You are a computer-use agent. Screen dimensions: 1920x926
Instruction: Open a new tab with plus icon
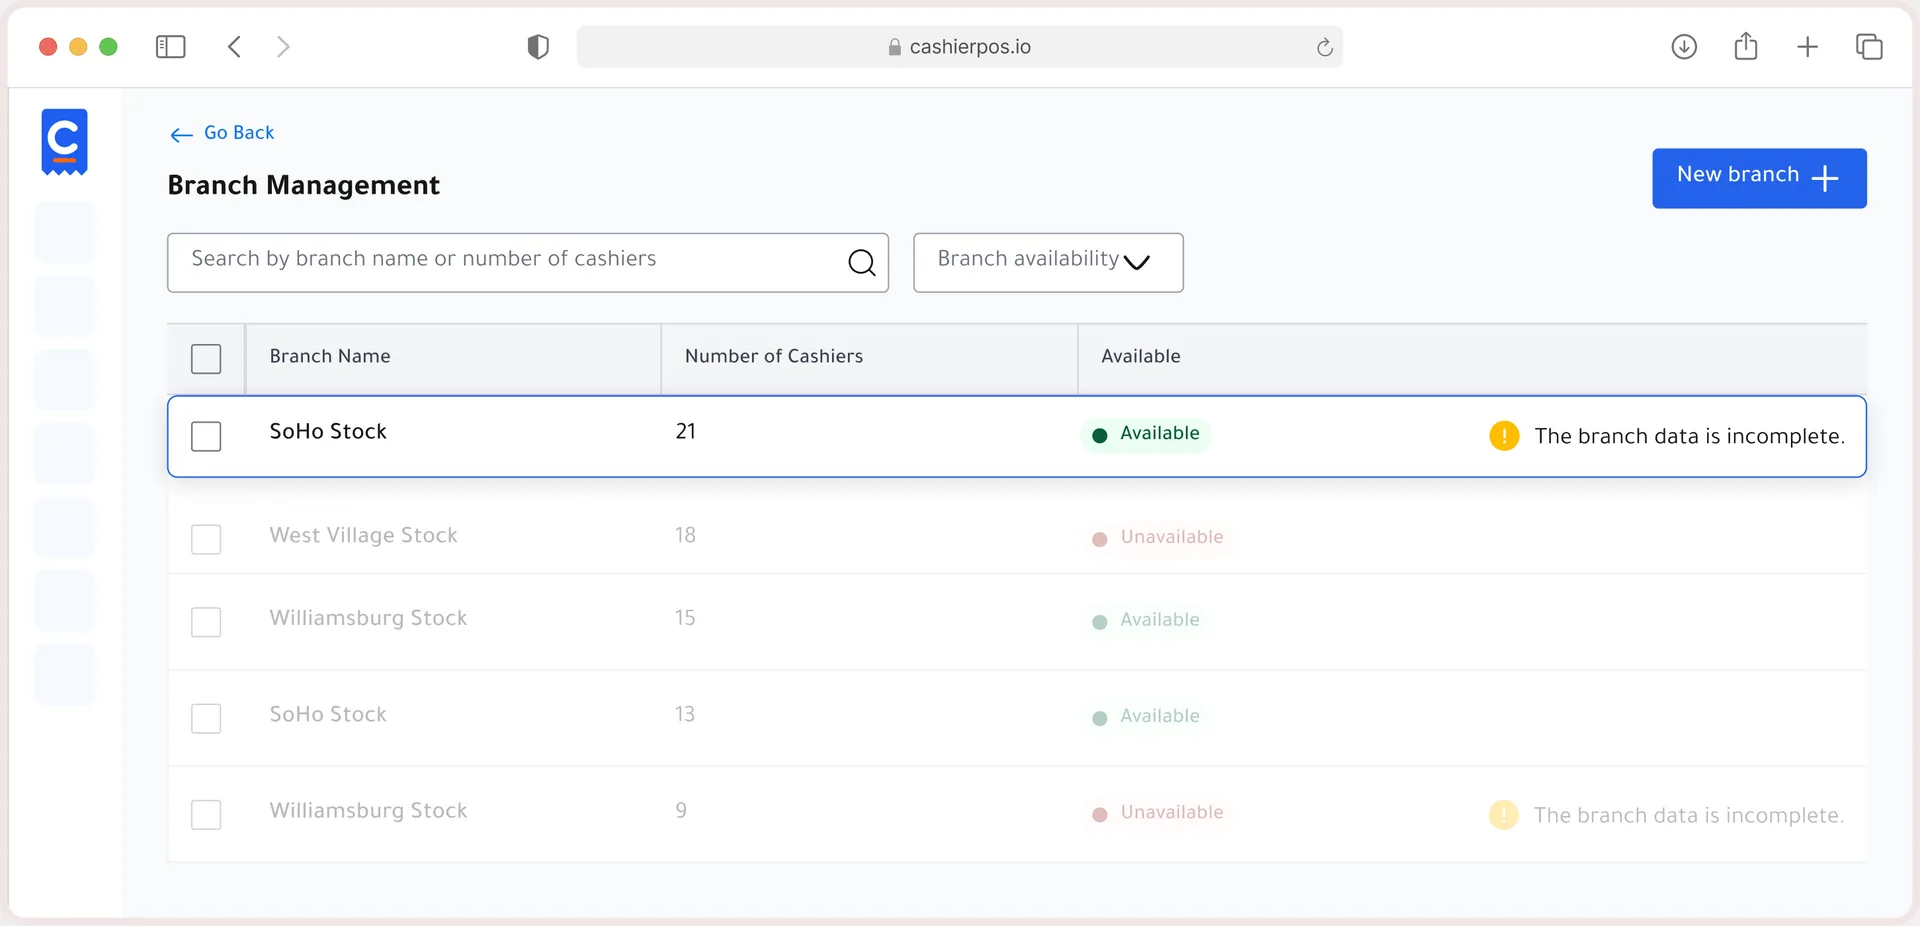(x=1807, y=47)
